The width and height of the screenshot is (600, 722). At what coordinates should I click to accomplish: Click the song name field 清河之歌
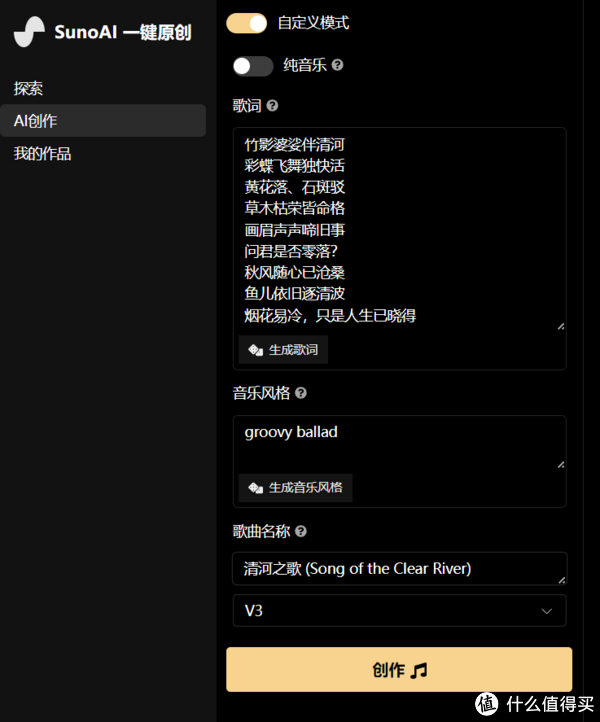tap(398, 568)
